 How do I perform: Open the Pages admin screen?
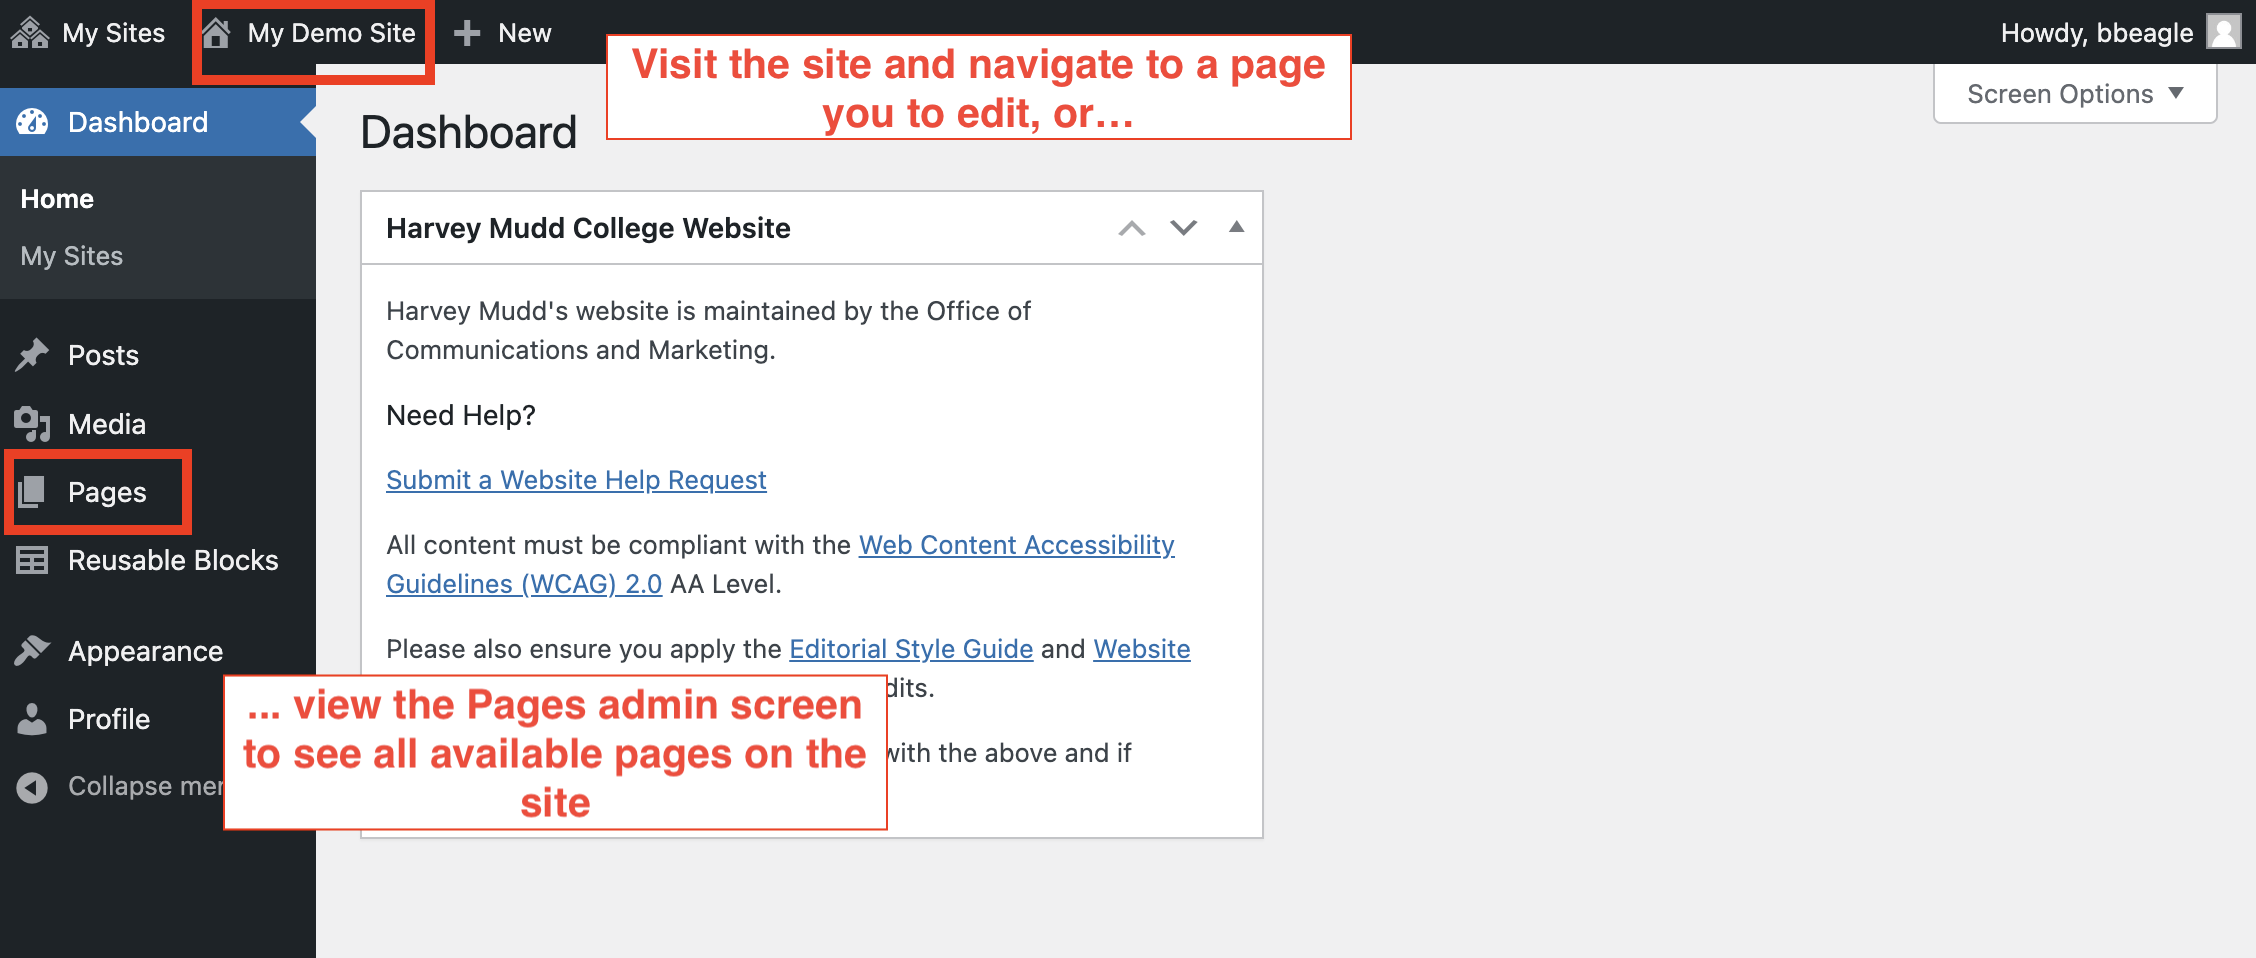(107, 492)
